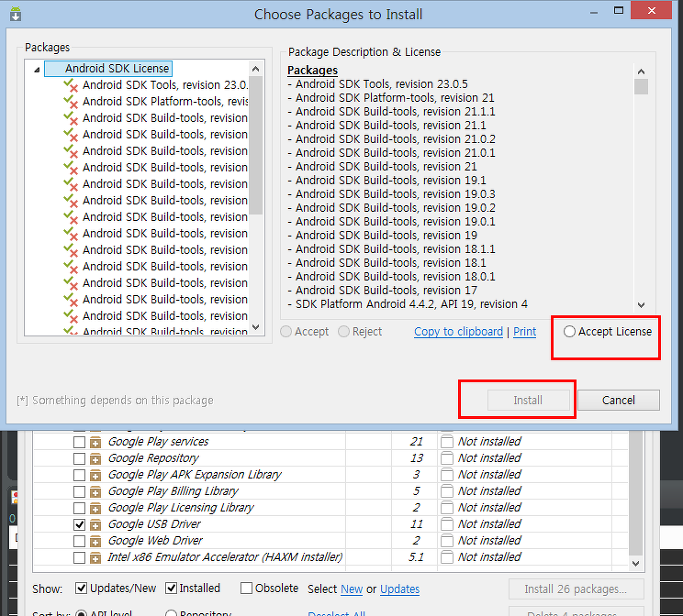Toggle the Updates/New show checkbox

point(81,588)
